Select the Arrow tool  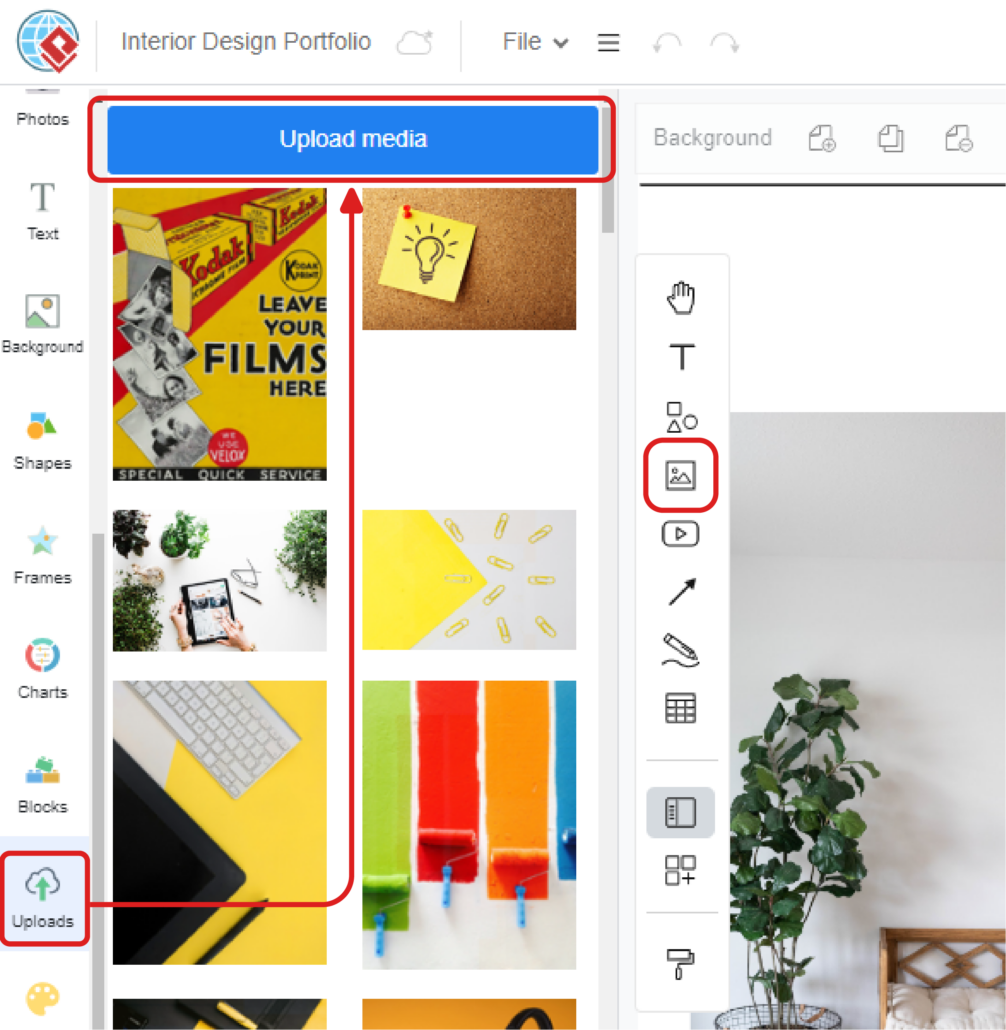(x=681, y=591)
